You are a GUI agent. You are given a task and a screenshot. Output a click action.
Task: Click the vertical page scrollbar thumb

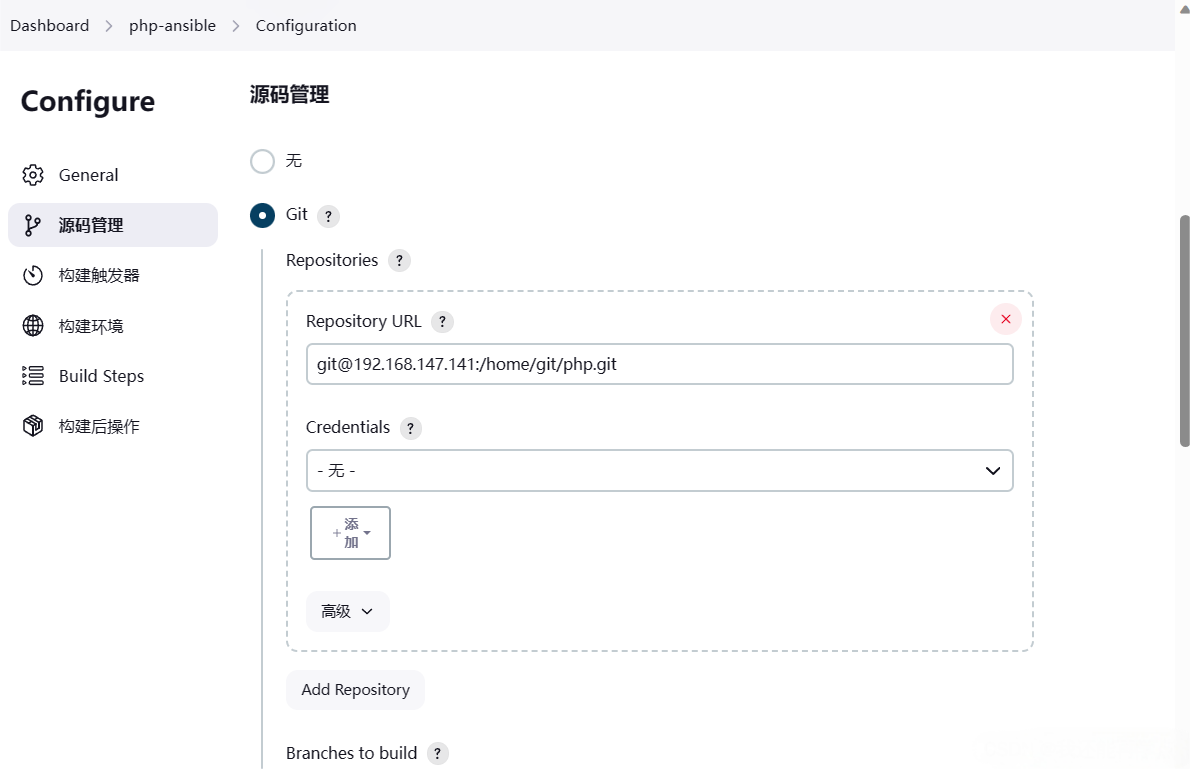(x=1184, y=331)
